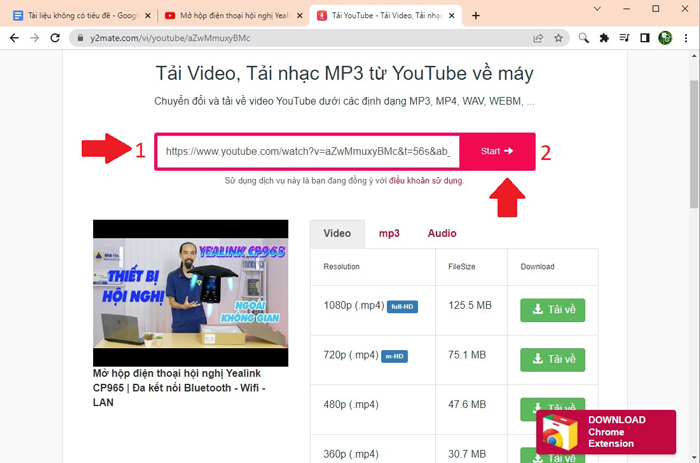Open the Extensions puzzle icon
The image size is (700, 463).
pyautogui.click(x=604, y=38)
